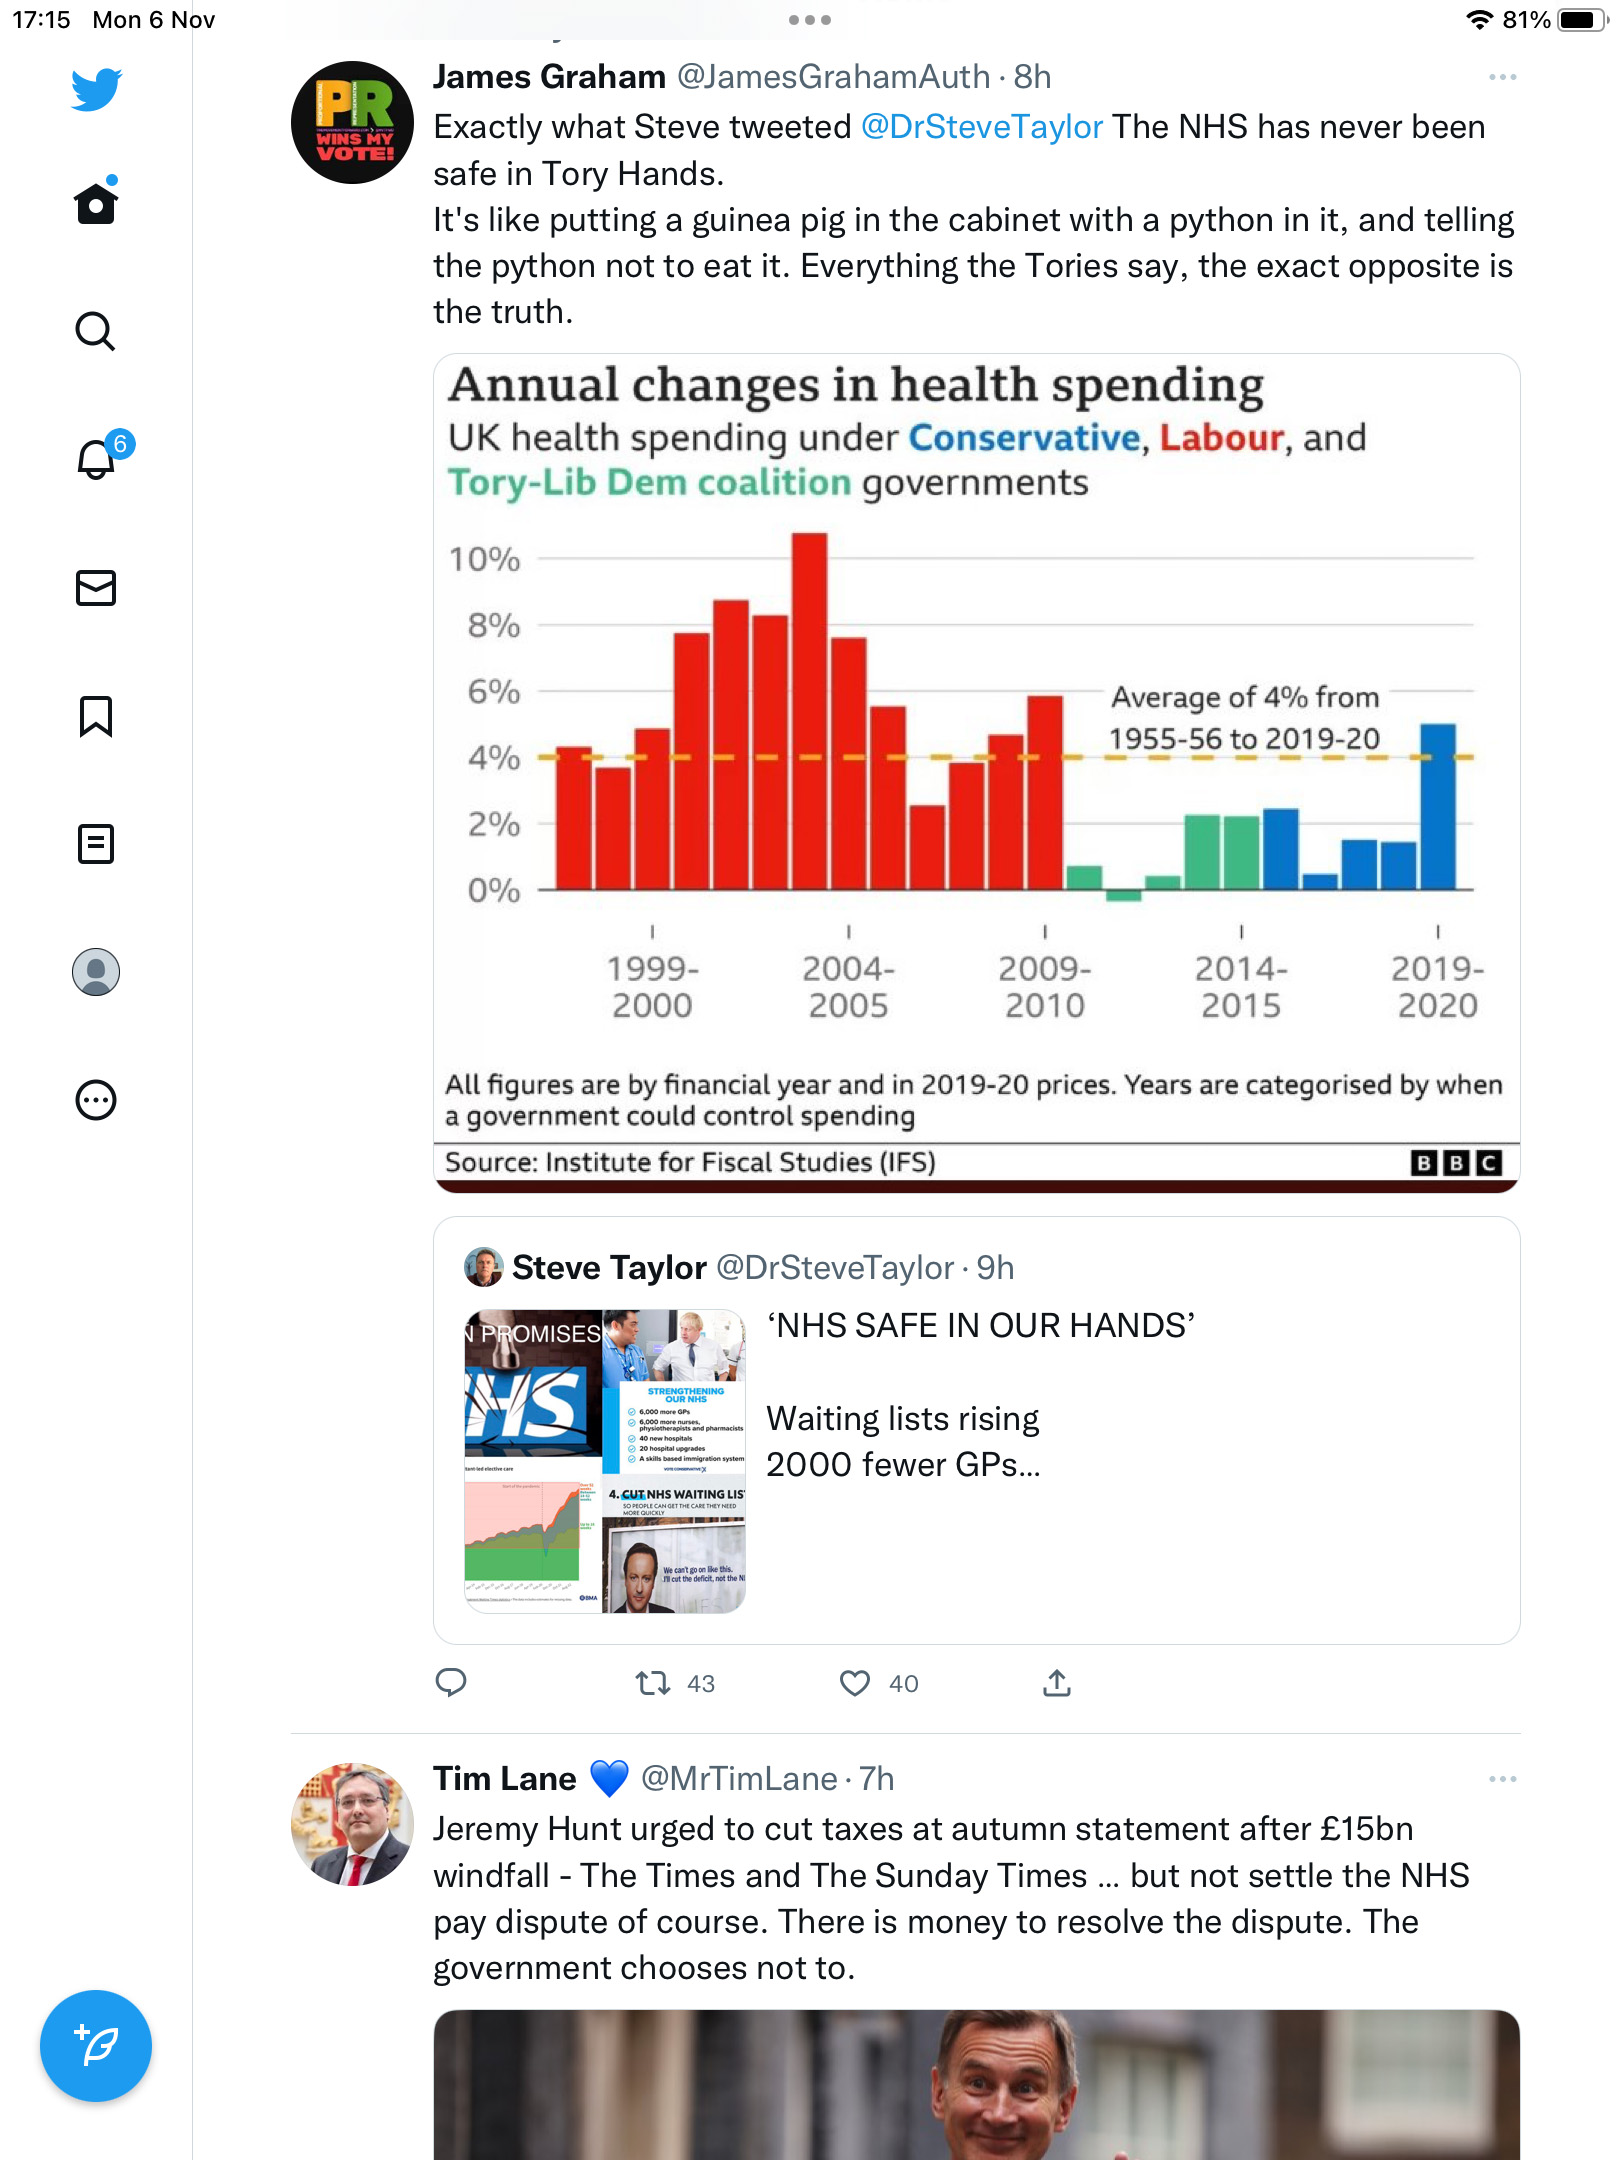Image resolution: width=1620 pixels, height=2160 pixels.
Task: Open options for Tim Lane's tweet
Action: (1502, 1779)
